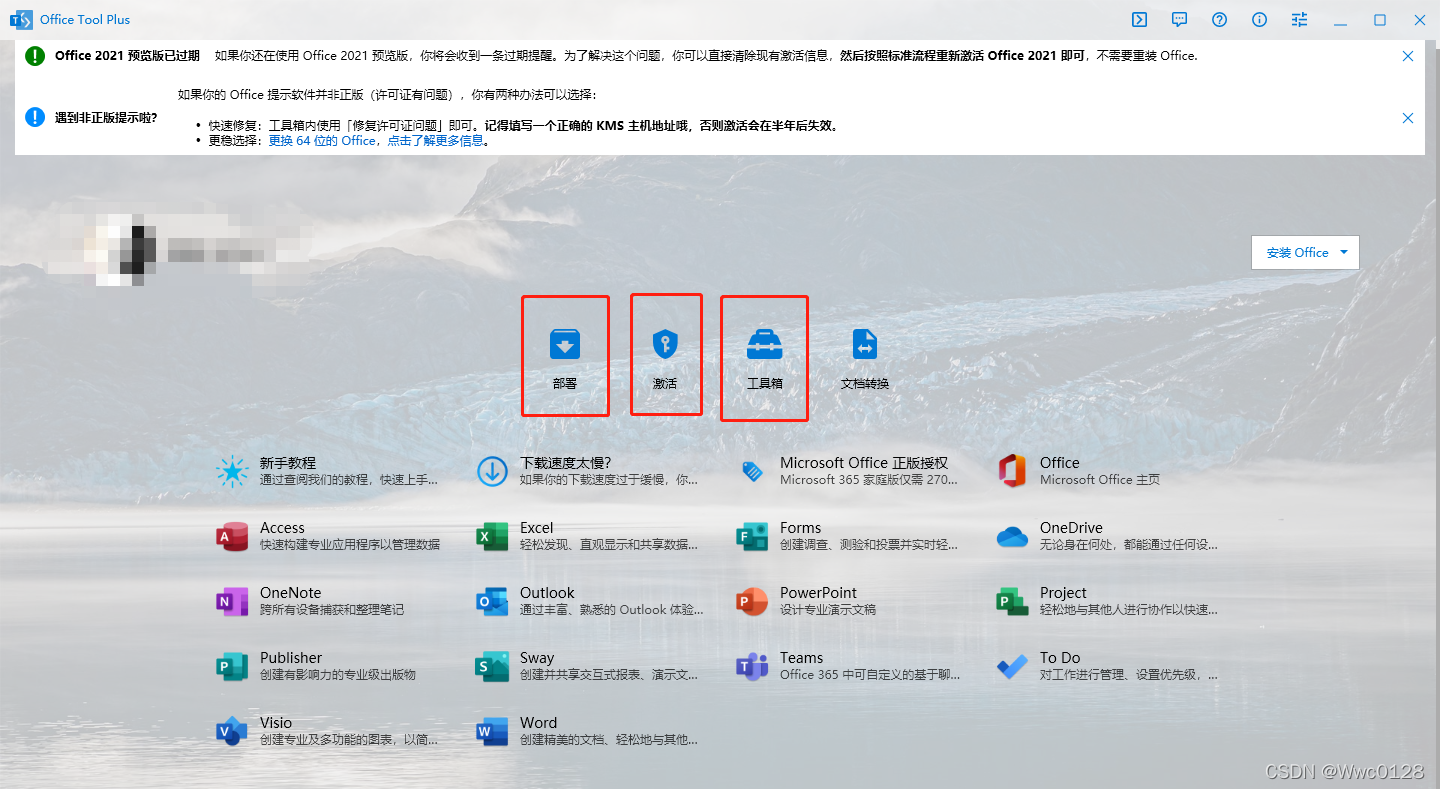The image size is (1440, 789).
Task: Open the 激活 (Activate) shield icon
Action: pos(665,345)
